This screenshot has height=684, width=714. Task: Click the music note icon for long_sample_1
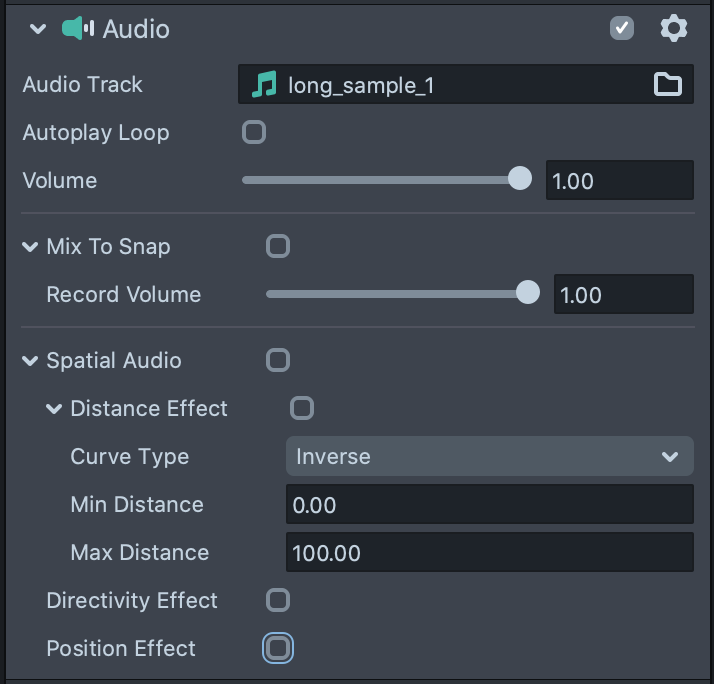point(264,85)
